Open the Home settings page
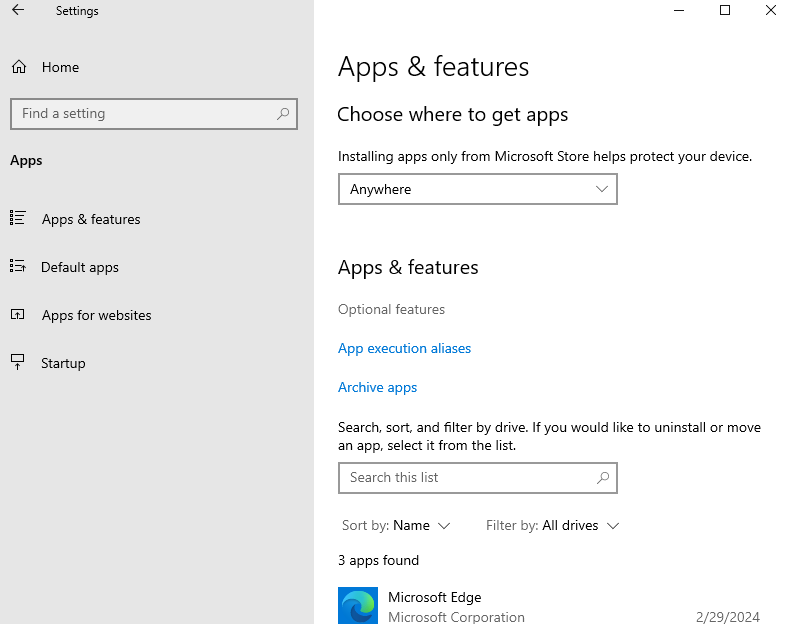This screenshot has width=789, height=624. click(60, 67)
